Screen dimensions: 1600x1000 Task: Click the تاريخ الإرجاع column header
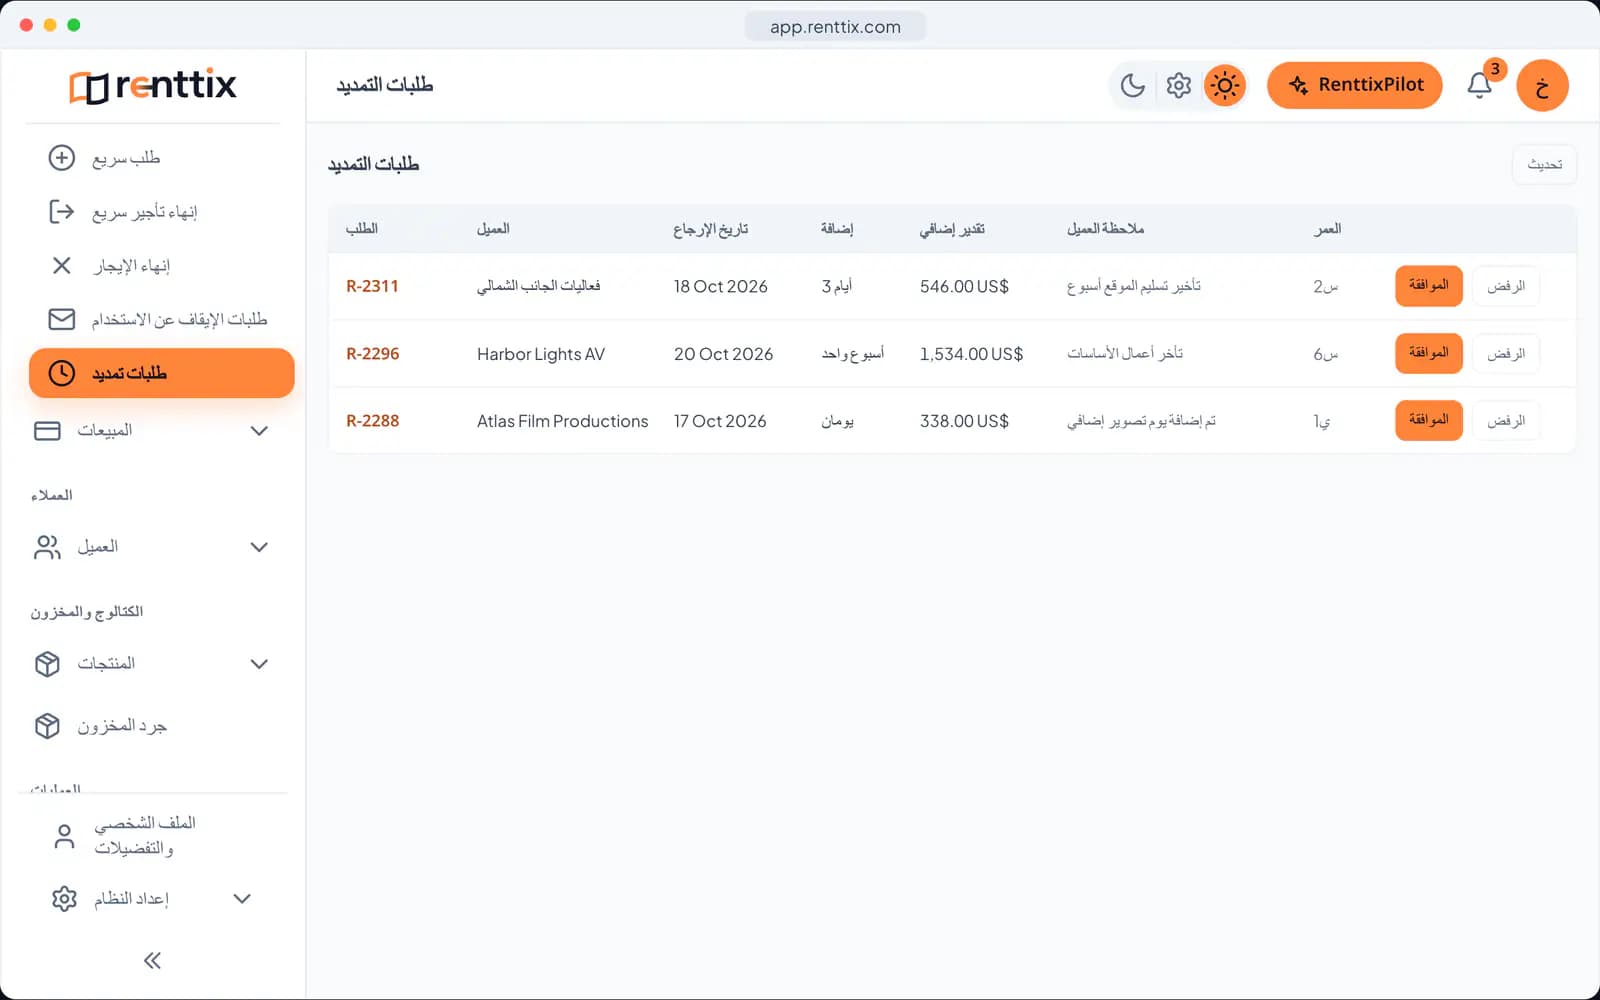pyautogui.click(x=711, y=229)
